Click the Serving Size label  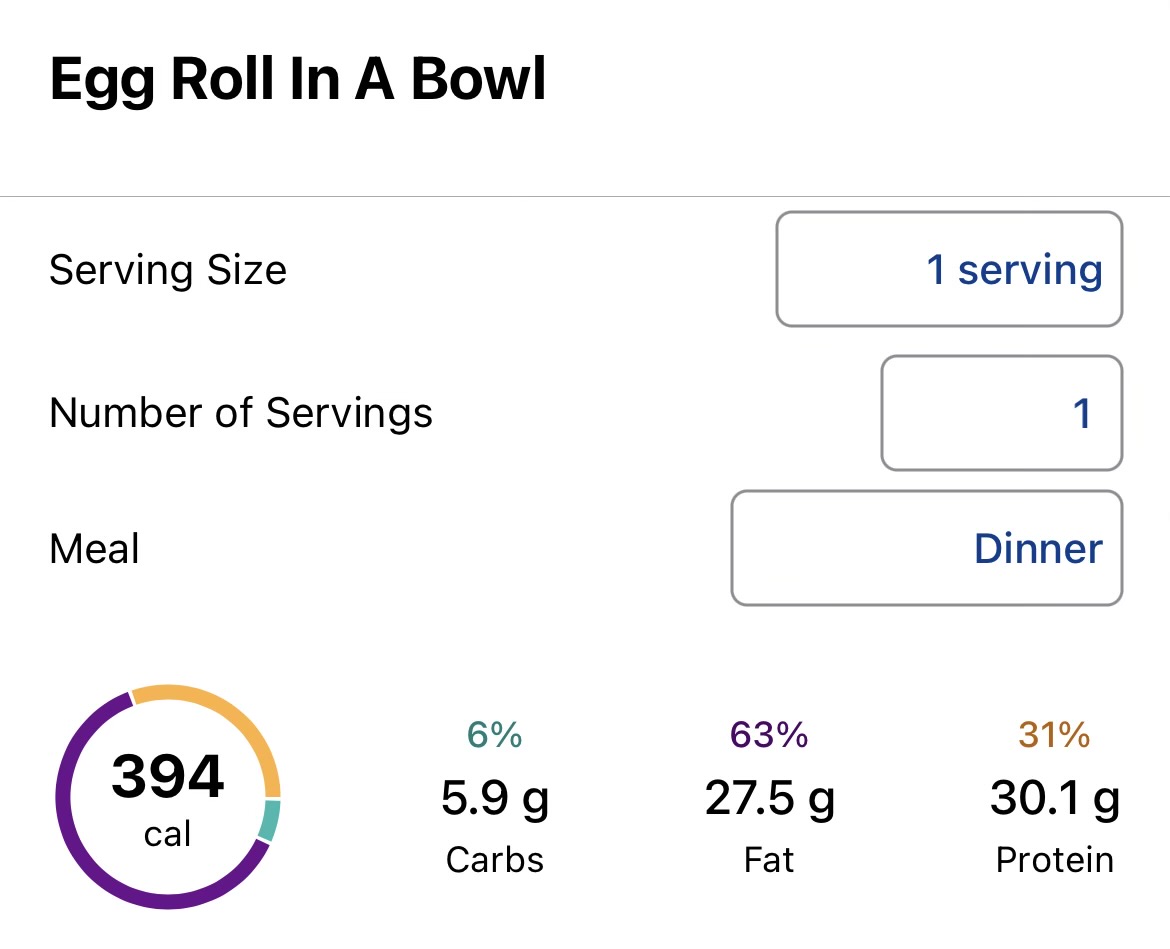coord(168,270)
